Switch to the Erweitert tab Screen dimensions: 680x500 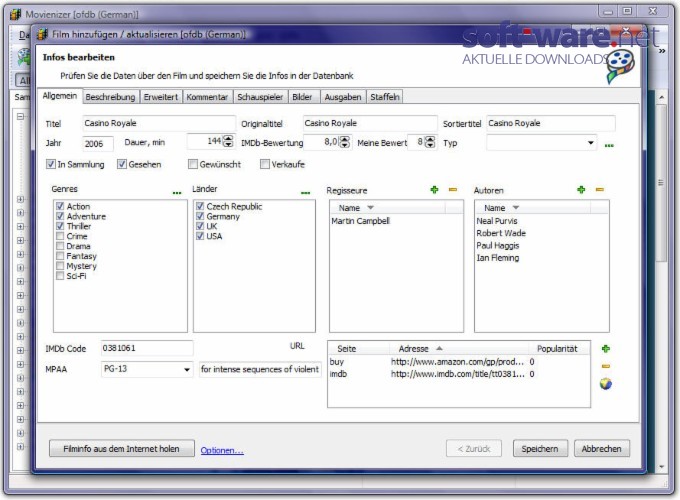161,97
